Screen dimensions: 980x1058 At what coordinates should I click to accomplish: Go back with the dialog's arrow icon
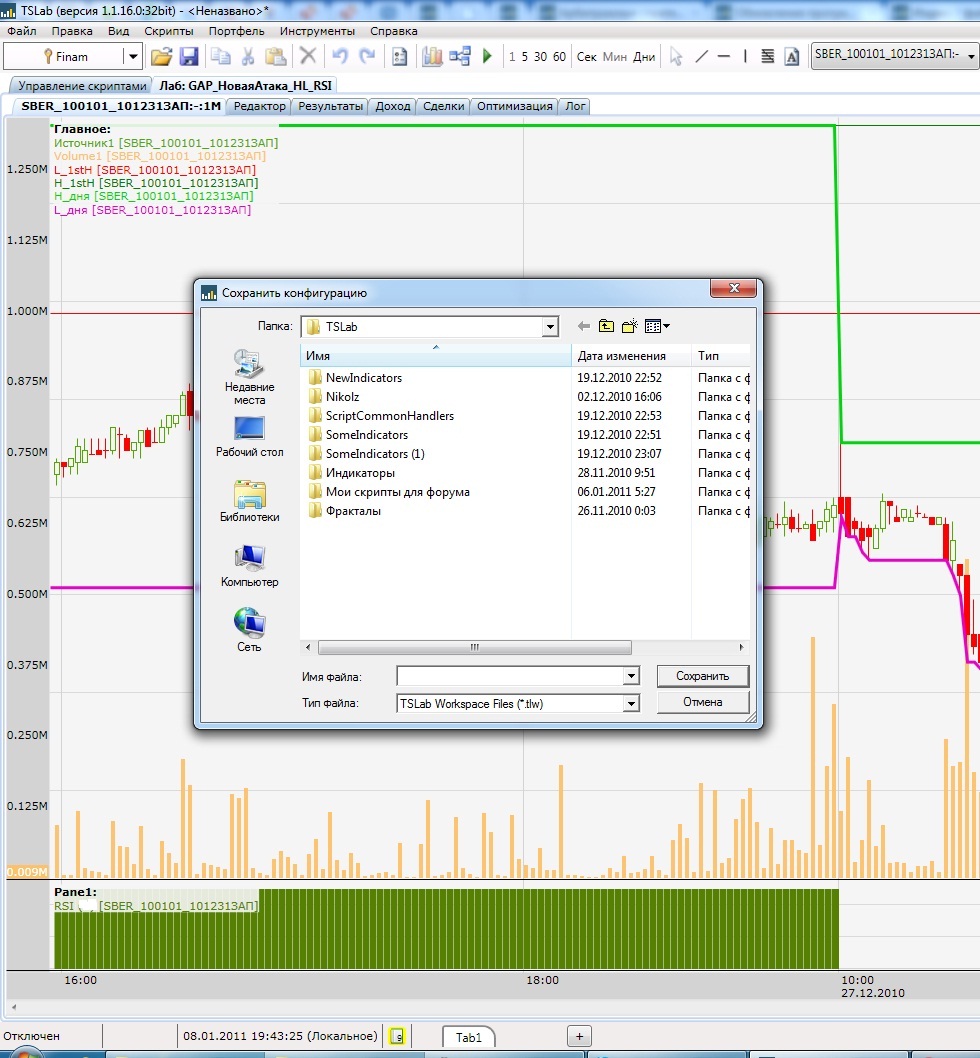tap(584, 326)
